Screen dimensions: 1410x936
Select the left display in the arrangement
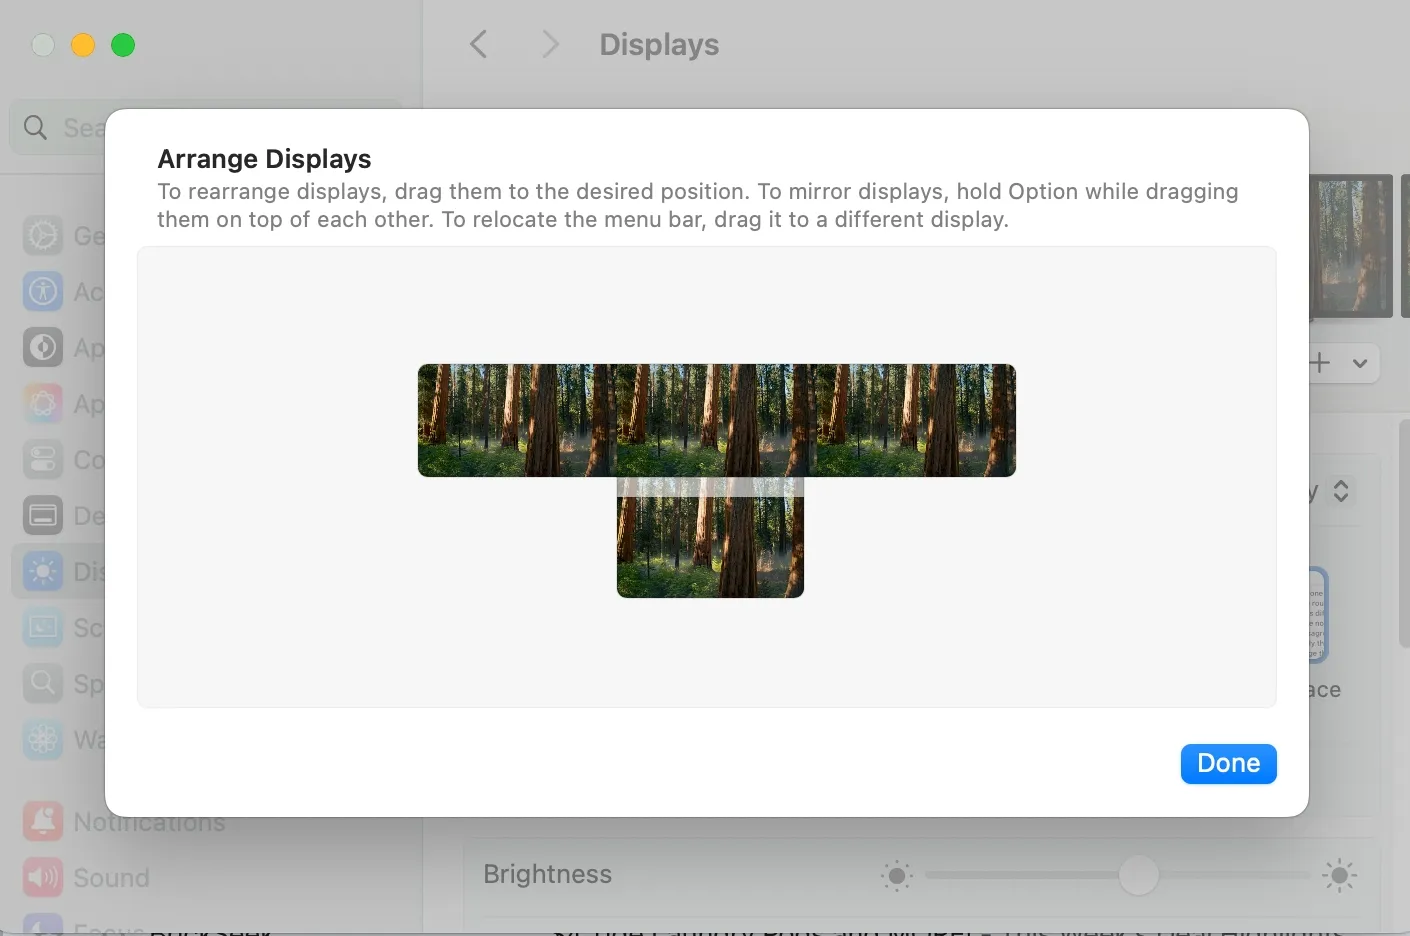(517, 420)
